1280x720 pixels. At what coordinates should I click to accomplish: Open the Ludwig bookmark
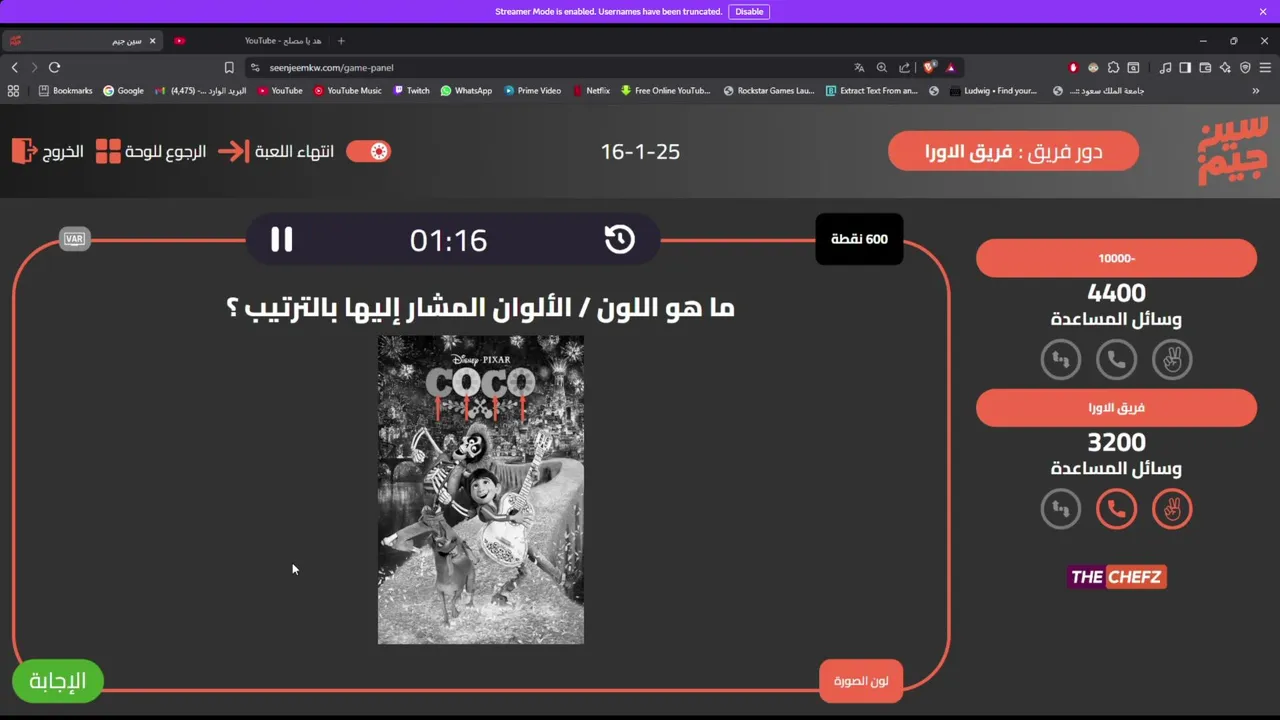pos(993,90)
